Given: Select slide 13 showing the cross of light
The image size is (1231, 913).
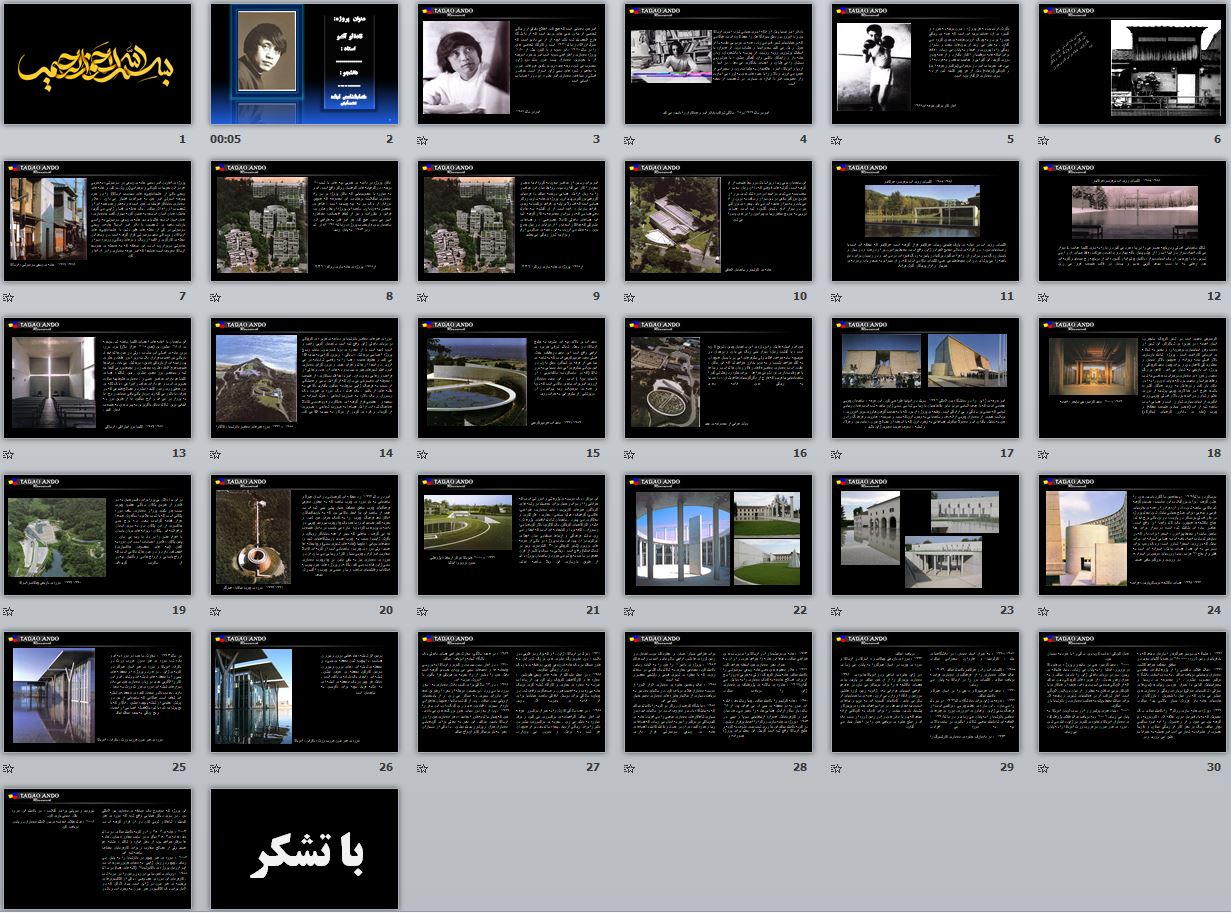Looking at the screenshot, I should (97, 378).
